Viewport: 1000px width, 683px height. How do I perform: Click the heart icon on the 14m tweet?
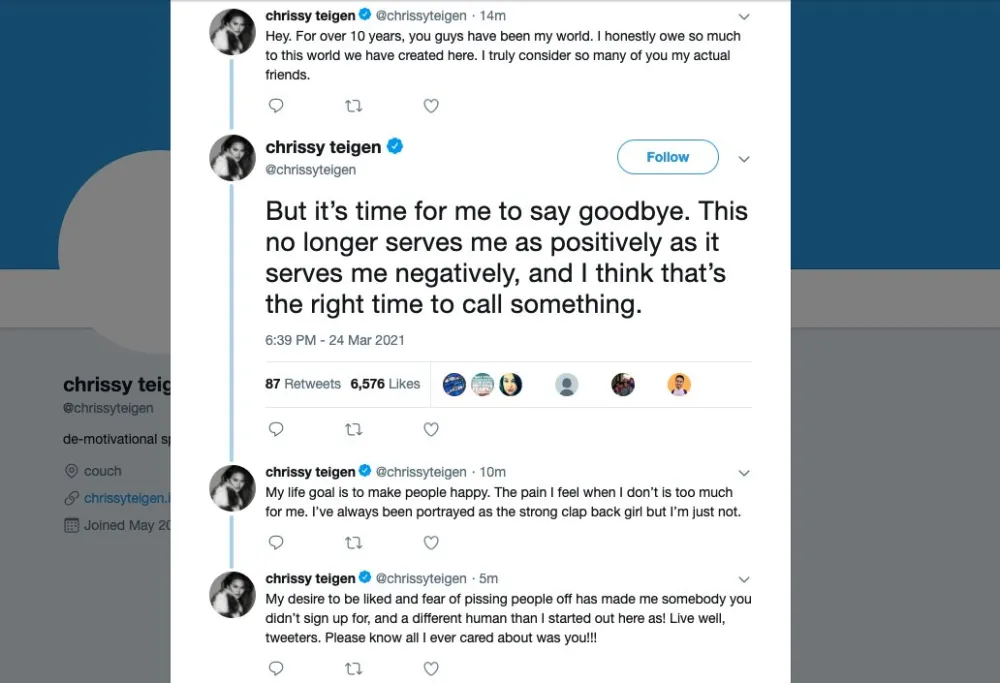[x=431, y=105]
